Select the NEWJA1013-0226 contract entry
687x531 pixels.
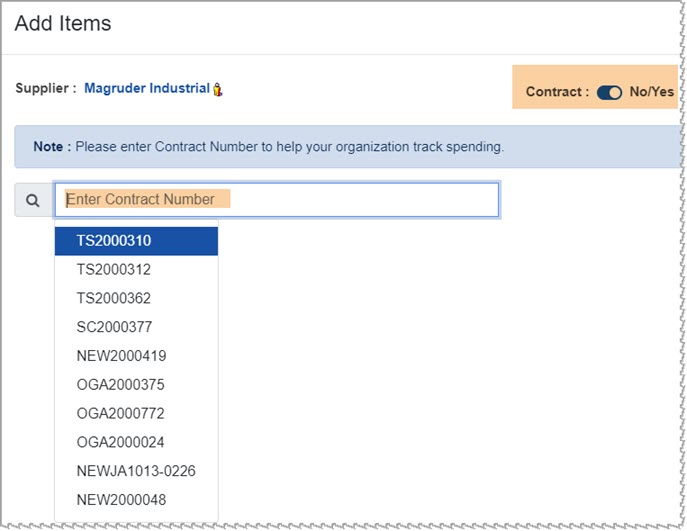(x=136, y=471)
